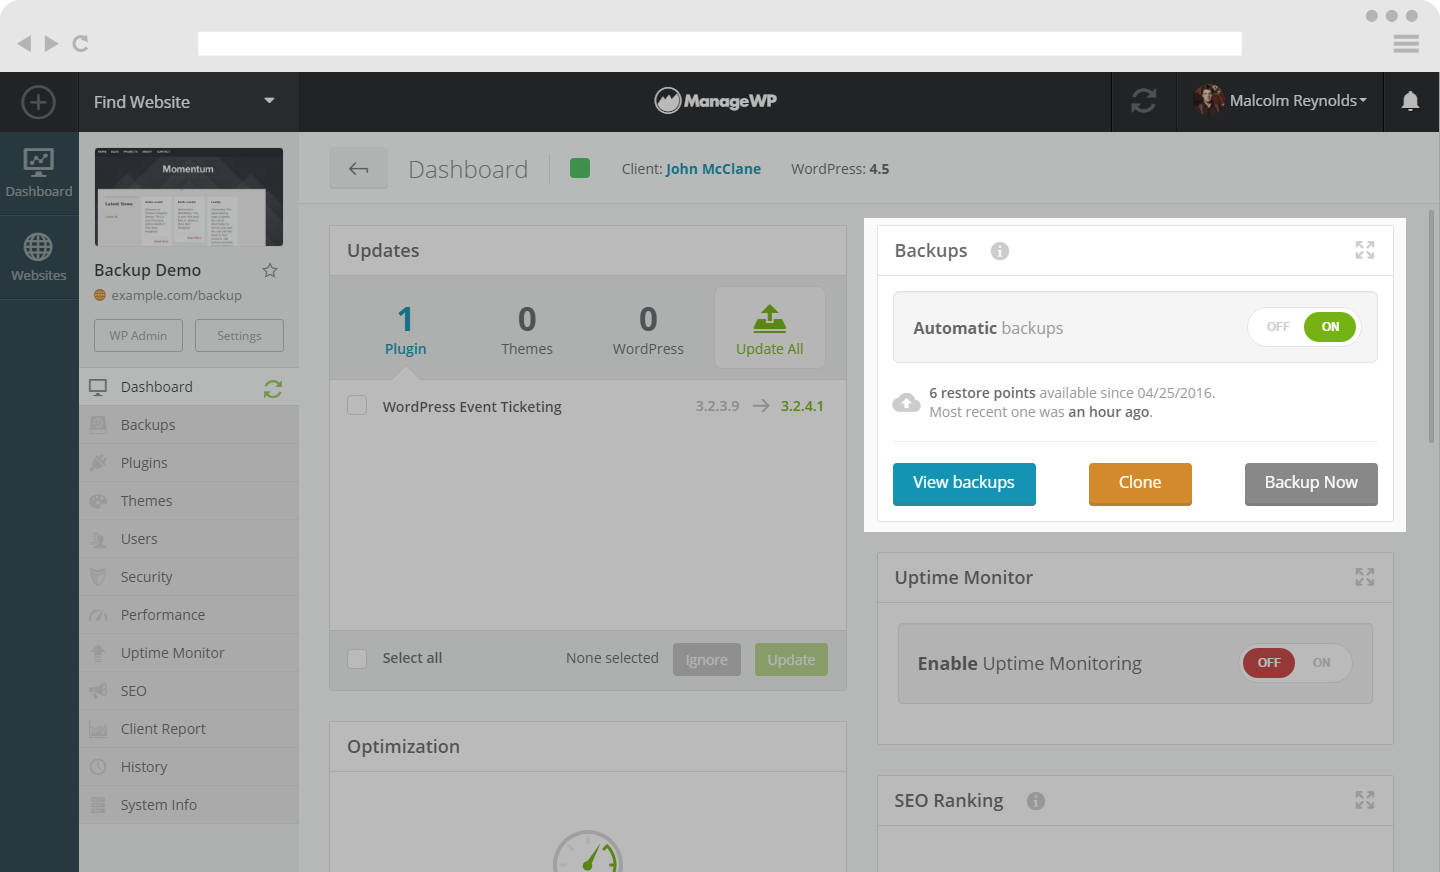The height and width of the screenshot is (872, 1440).
Task: Click the green Update button
Action: click(791, 659)
